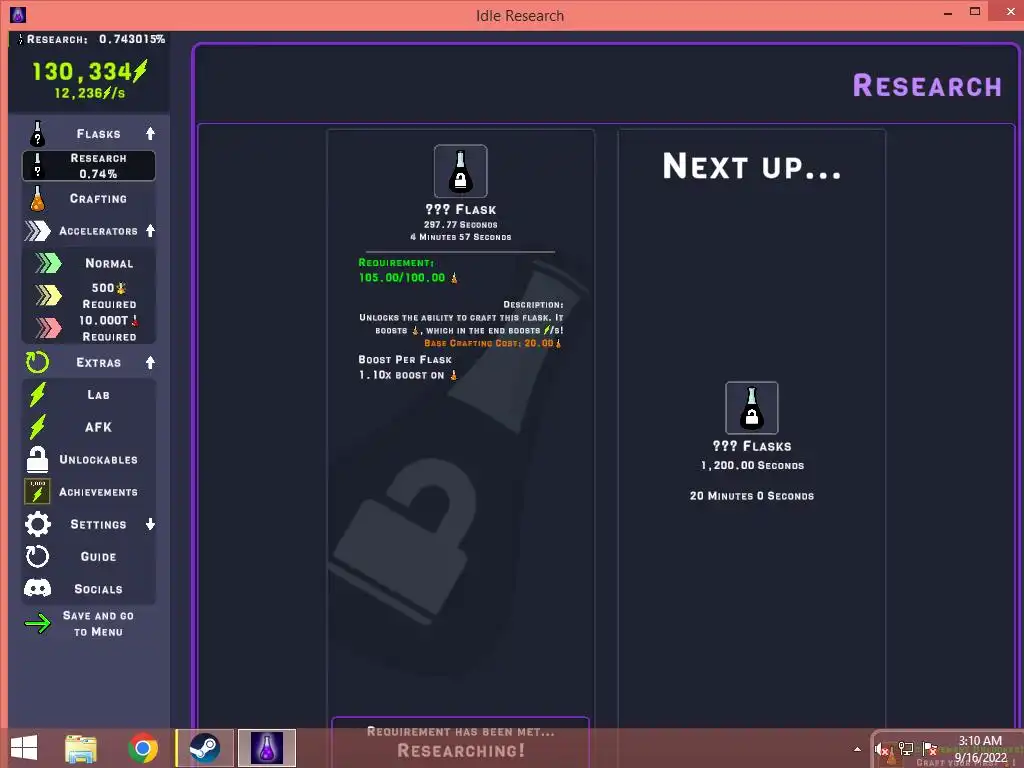
Task: Choose the 10.000T Required accelerator option
Action: pos(109,328)
